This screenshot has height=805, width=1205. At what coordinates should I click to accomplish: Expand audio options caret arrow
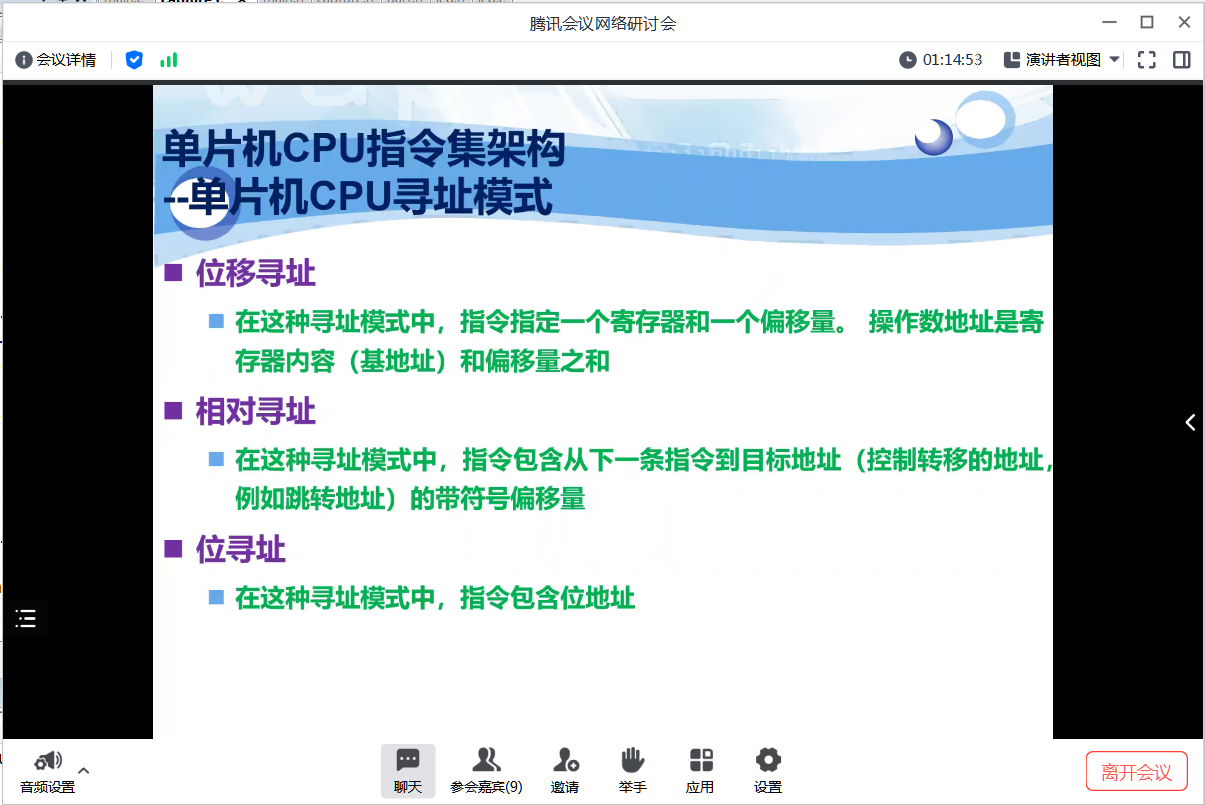[x=84, y=770]
